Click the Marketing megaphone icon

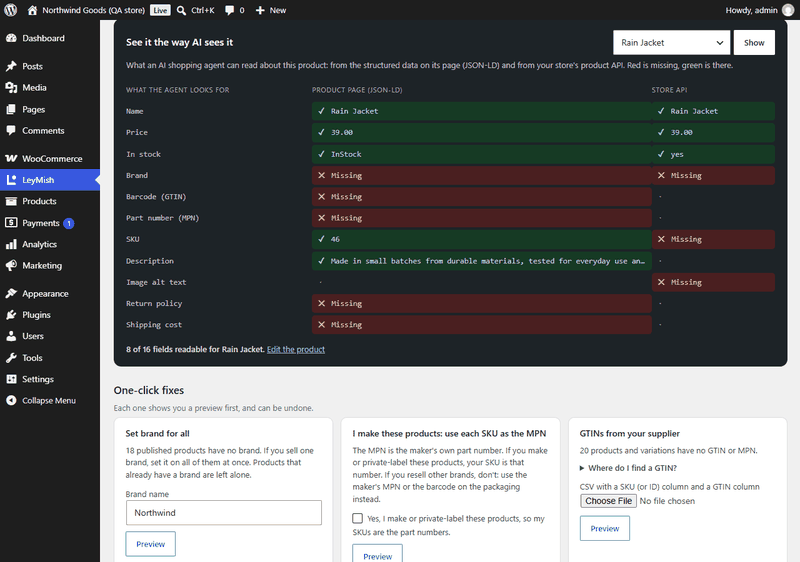tap(11, 266)
